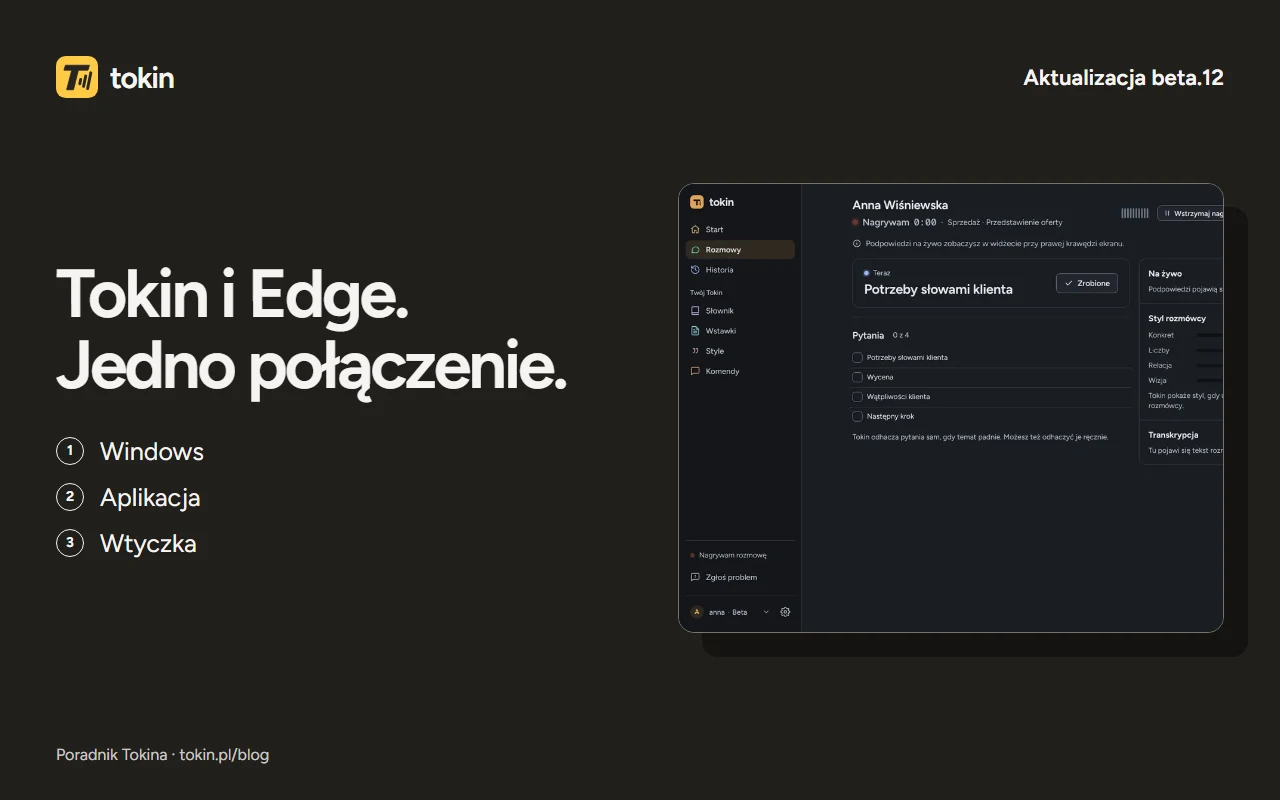The height and width of the screenshot is (800, 1280).
Task: Click the audio level meter bars
Action: [1135, 213]
